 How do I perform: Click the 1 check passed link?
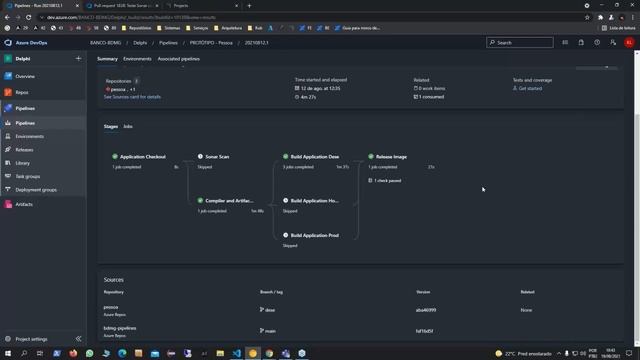coord(387,180)
